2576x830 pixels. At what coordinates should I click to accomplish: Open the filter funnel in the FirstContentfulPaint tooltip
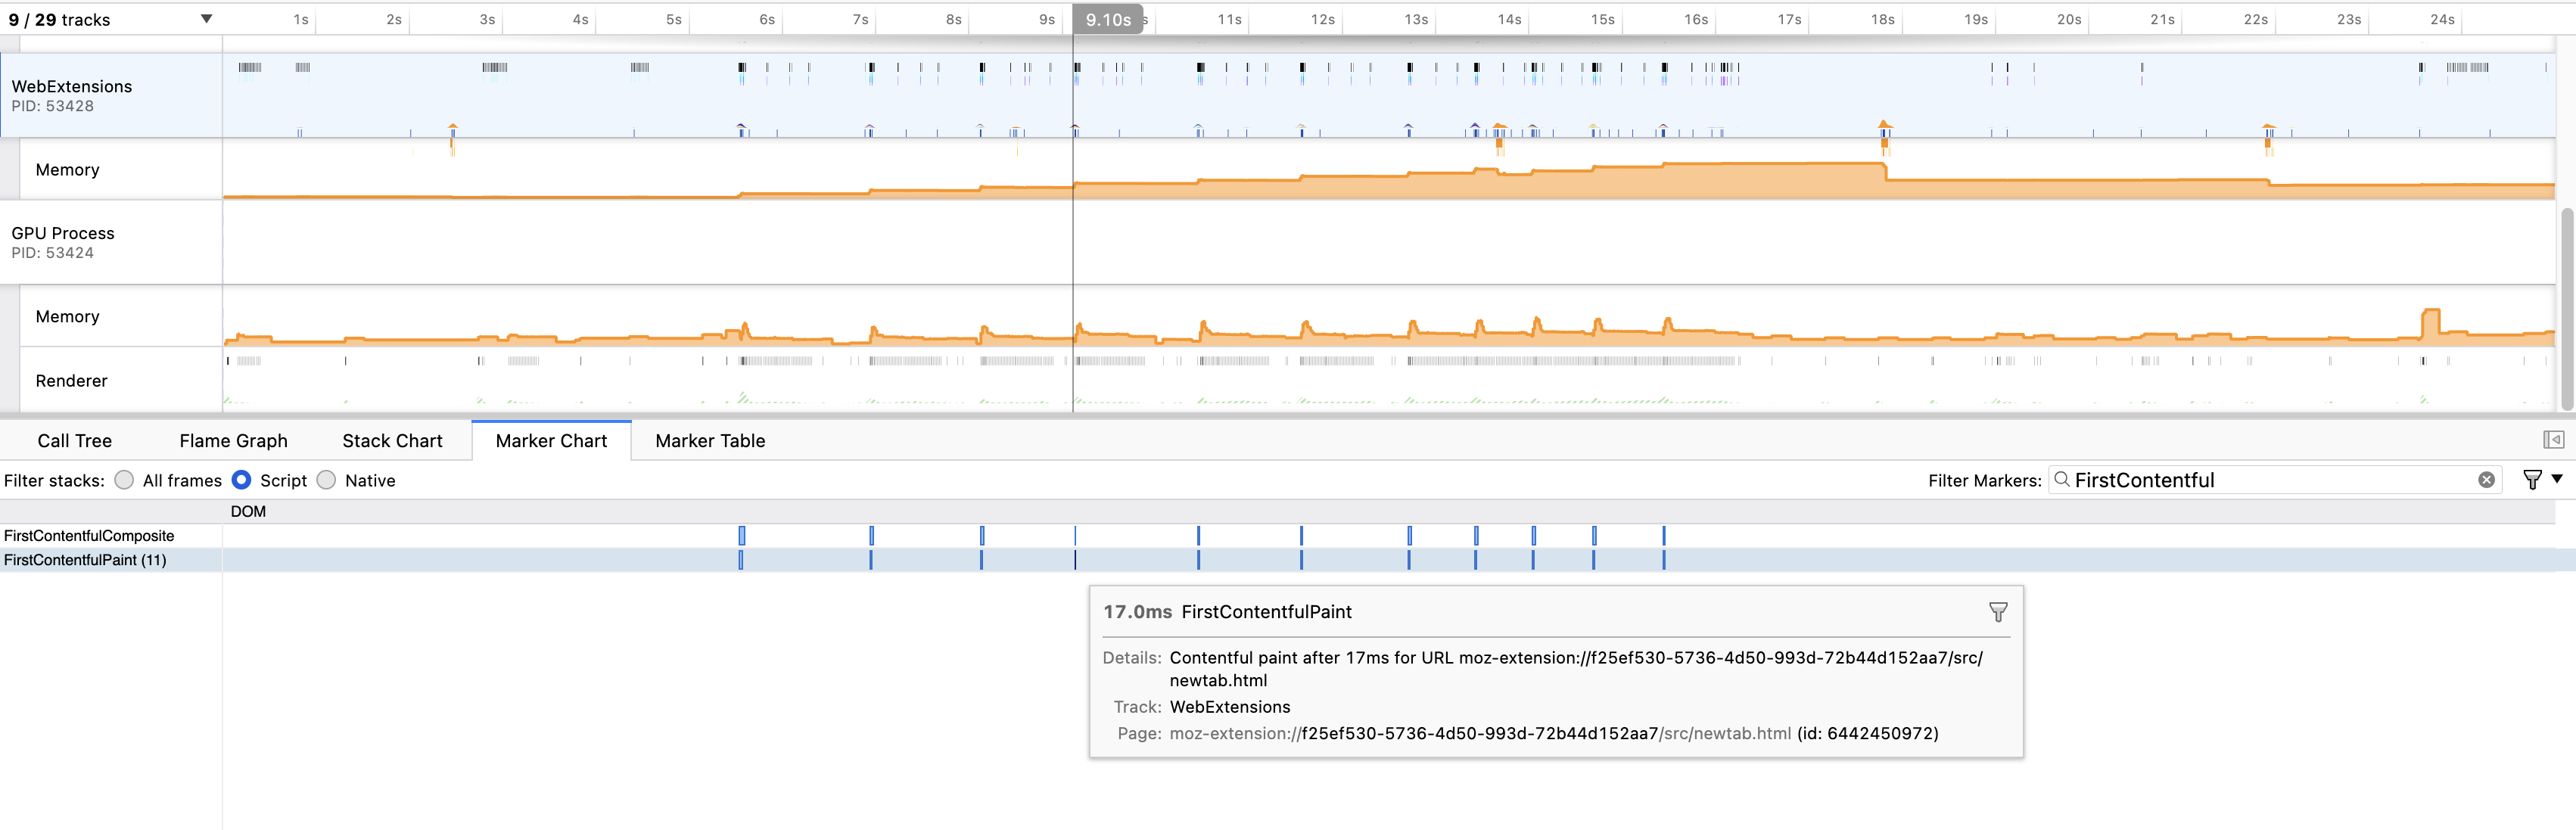tap(1998, 611)
